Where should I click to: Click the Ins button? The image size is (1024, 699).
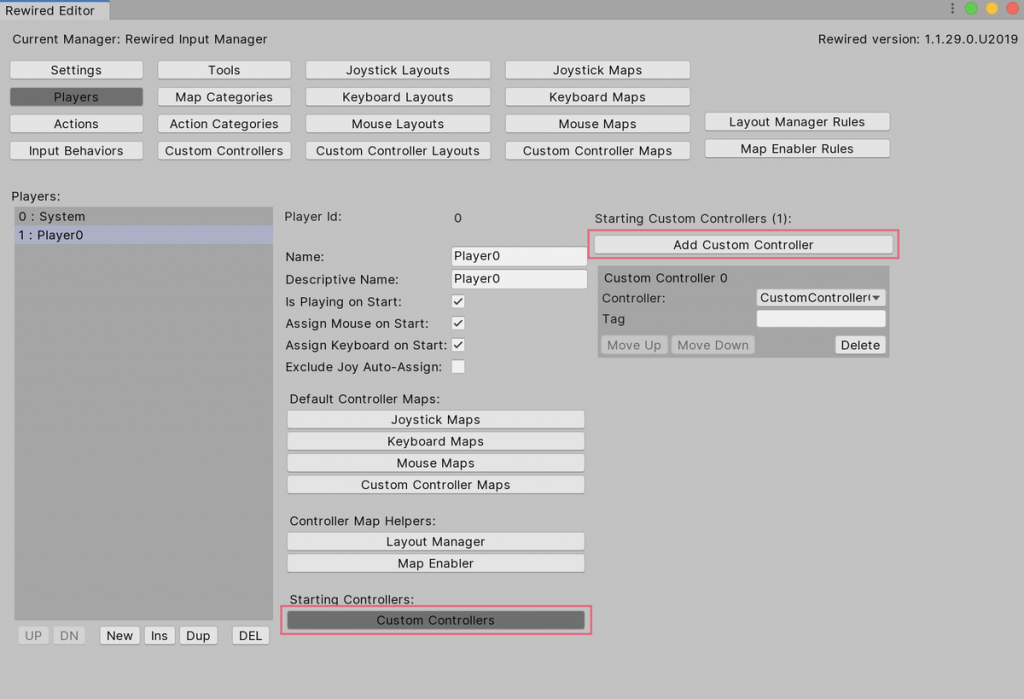click(159, 636)
